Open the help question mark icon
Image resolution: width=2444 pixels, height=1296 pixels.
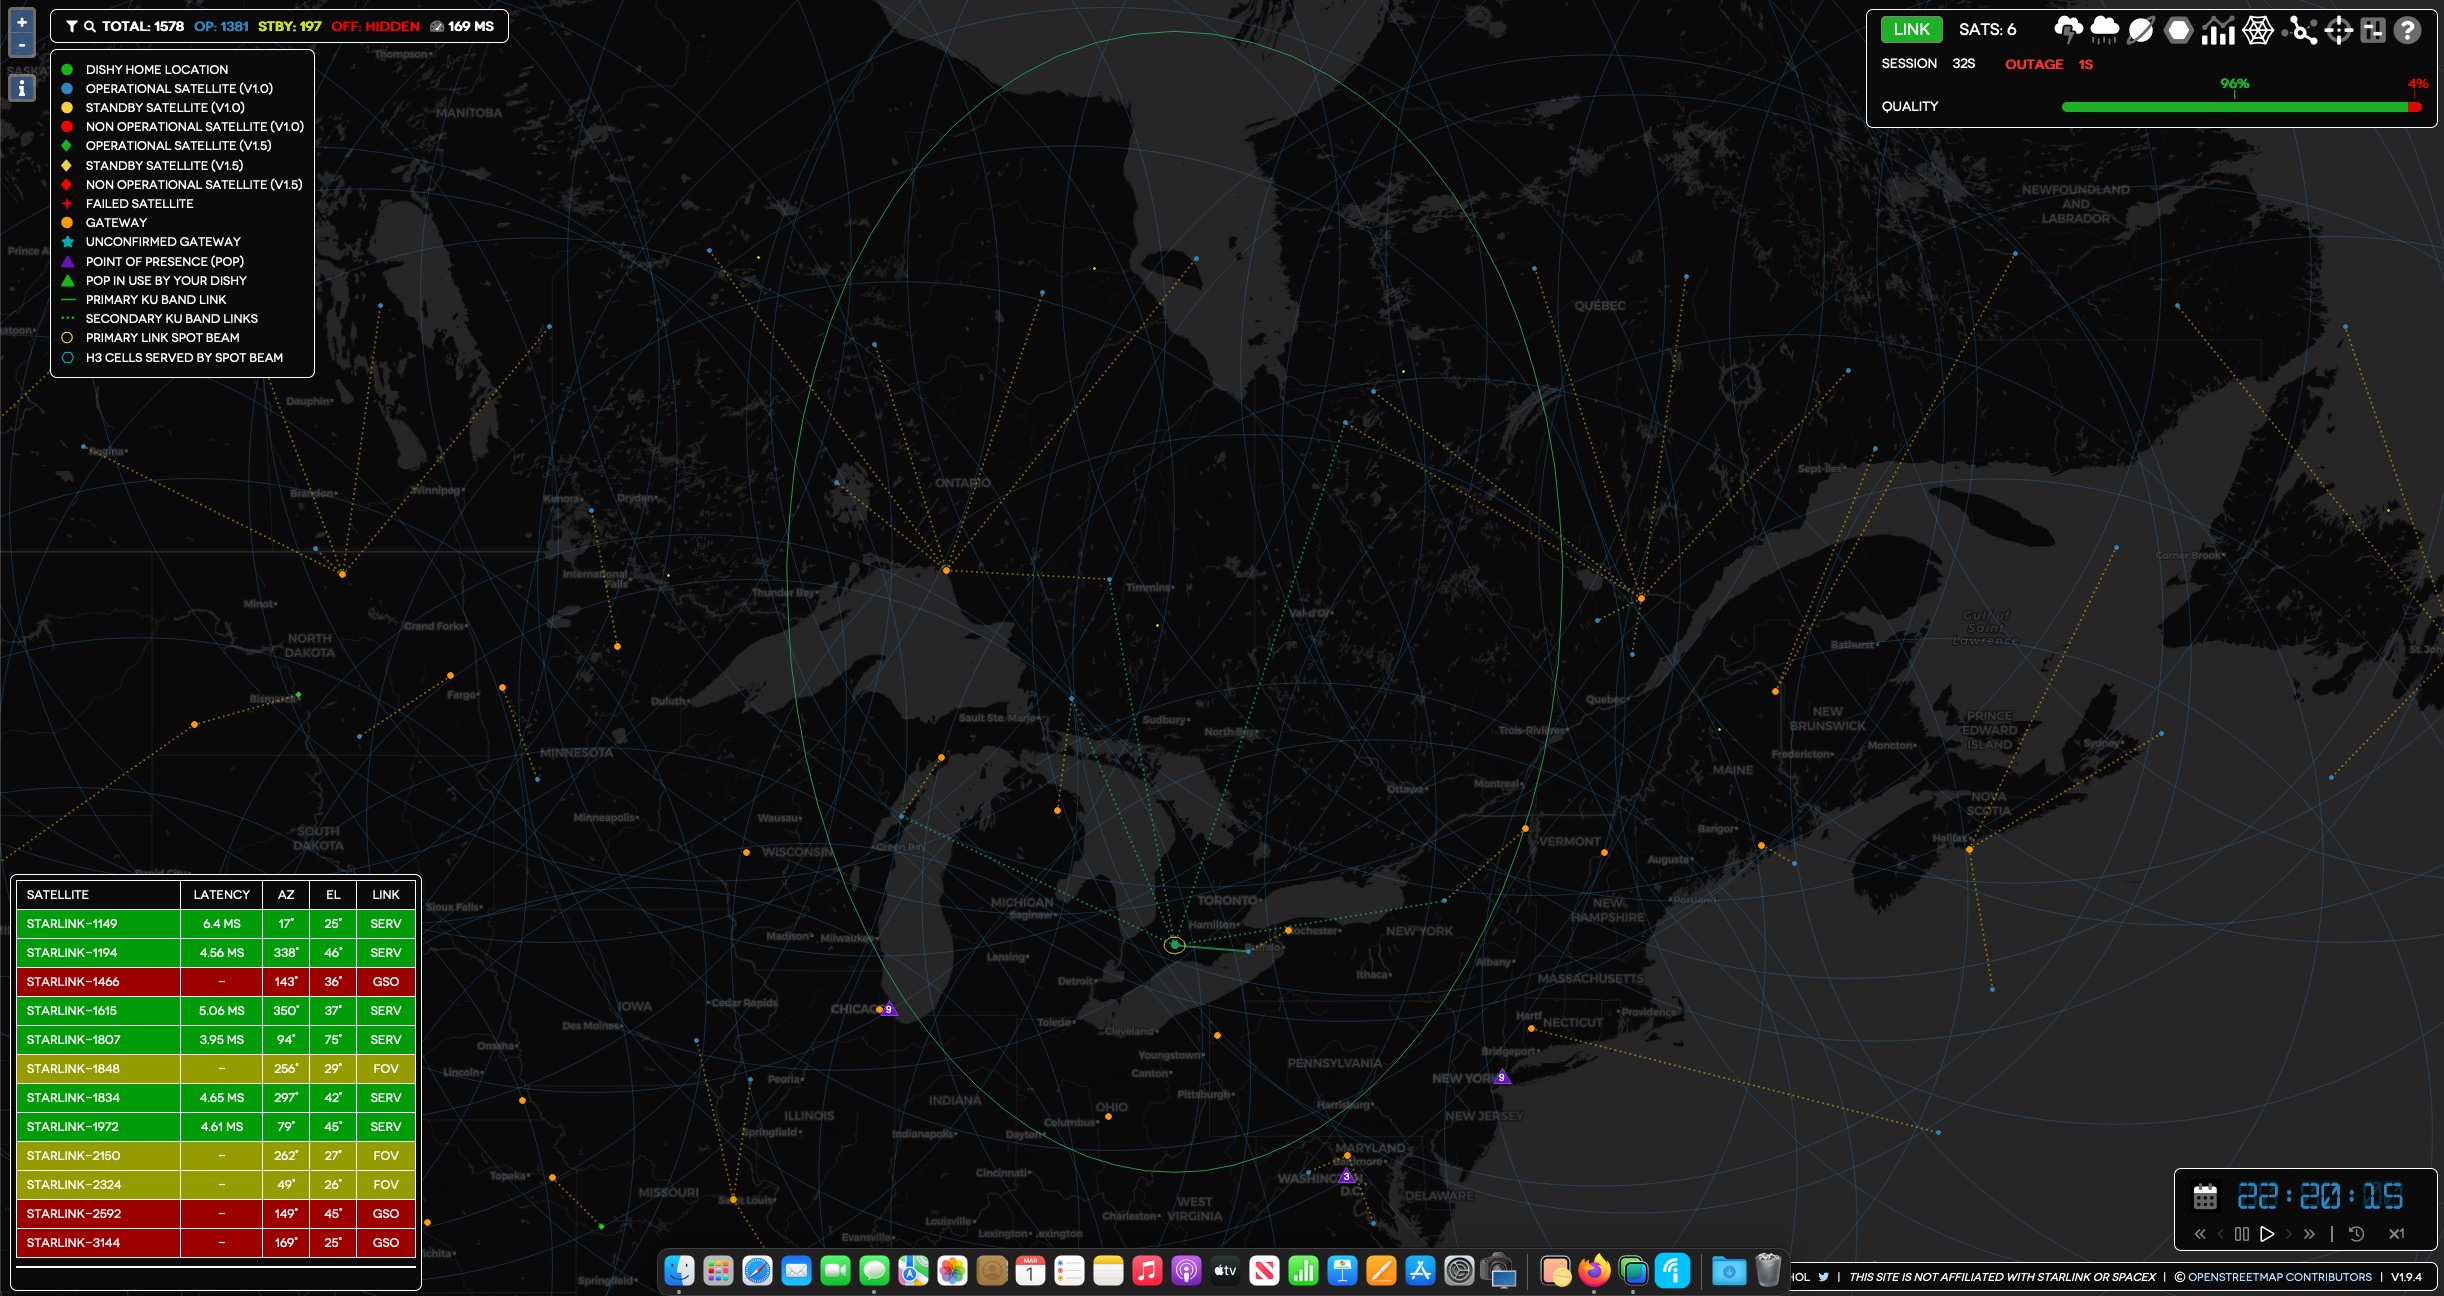[x=2408, y=30]
